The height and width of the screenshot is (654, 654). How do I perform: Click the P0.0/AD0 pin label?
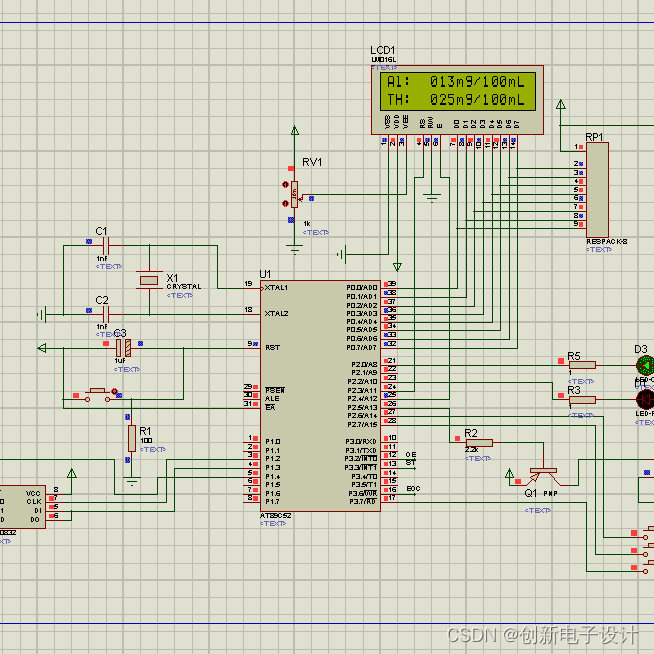362,288
